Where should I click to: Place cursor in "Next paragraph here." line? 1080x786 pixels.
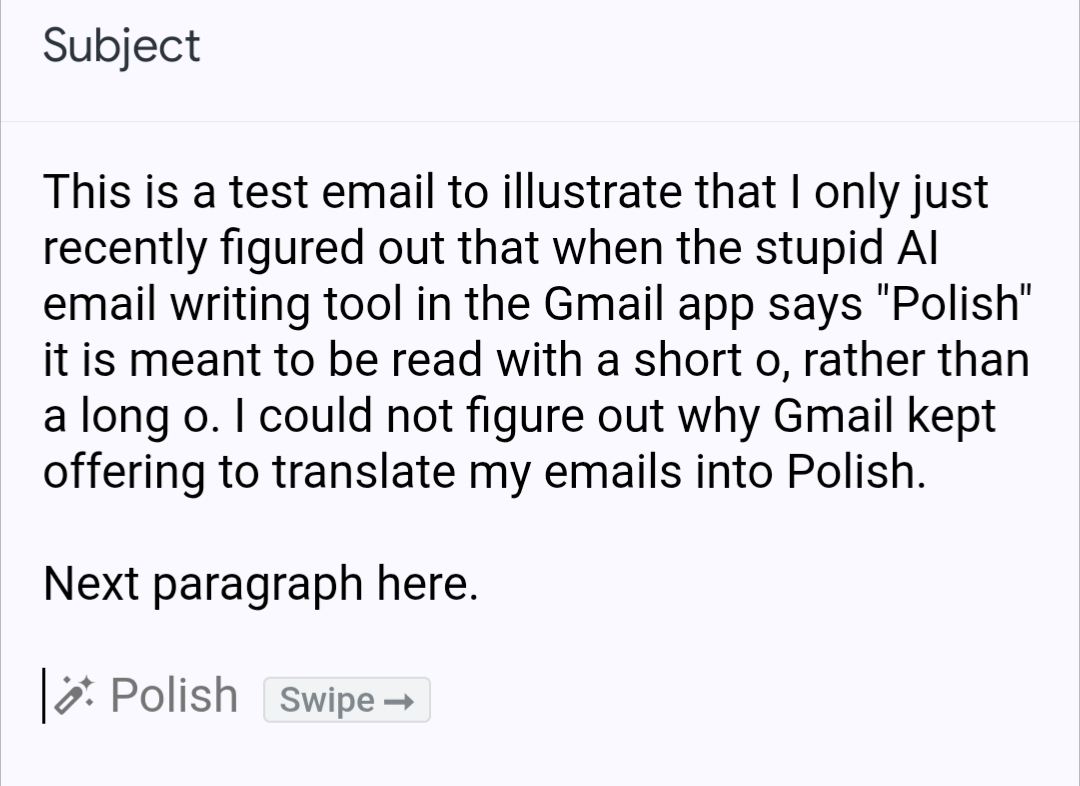260,584
